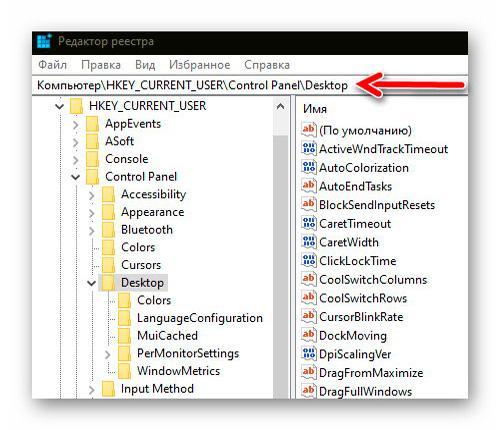Viewport: 500px width, 430px height.
Task: Click the registry path address bar
Action: [x=250, y=85]
